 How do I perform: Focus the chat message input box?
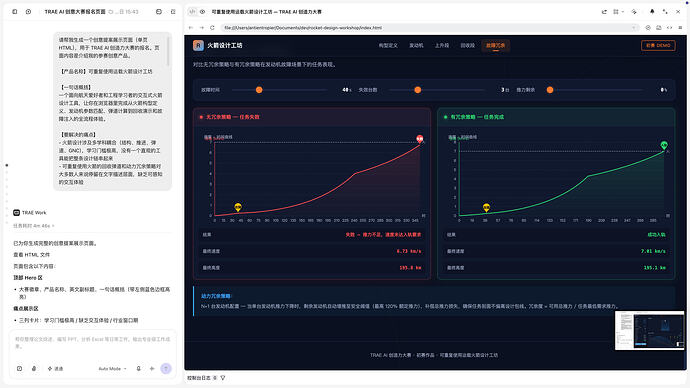(x=92, y=343)
